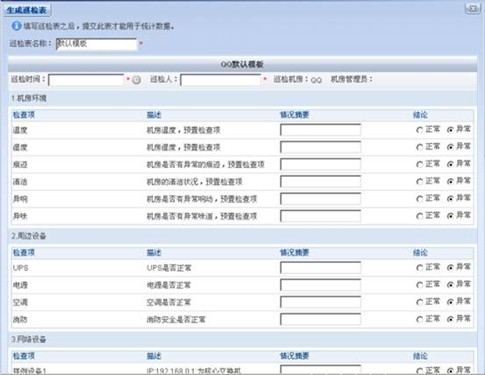Image resolution: width=485 pixels, height=375 pixels.
Task: Close the 生成巡检表 dialog
Action: click(472, 9)
